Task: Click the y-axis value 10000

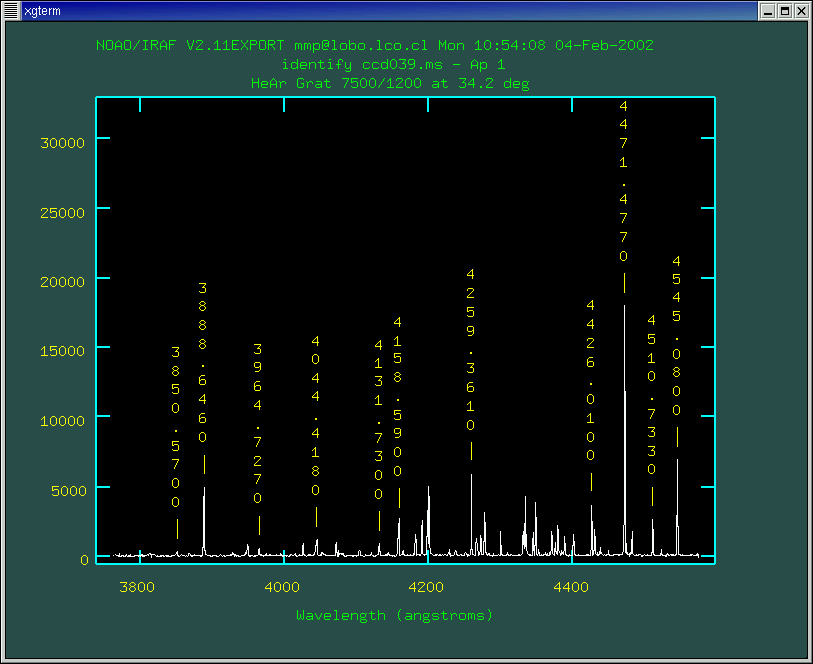Action: [x=62, y=420]
